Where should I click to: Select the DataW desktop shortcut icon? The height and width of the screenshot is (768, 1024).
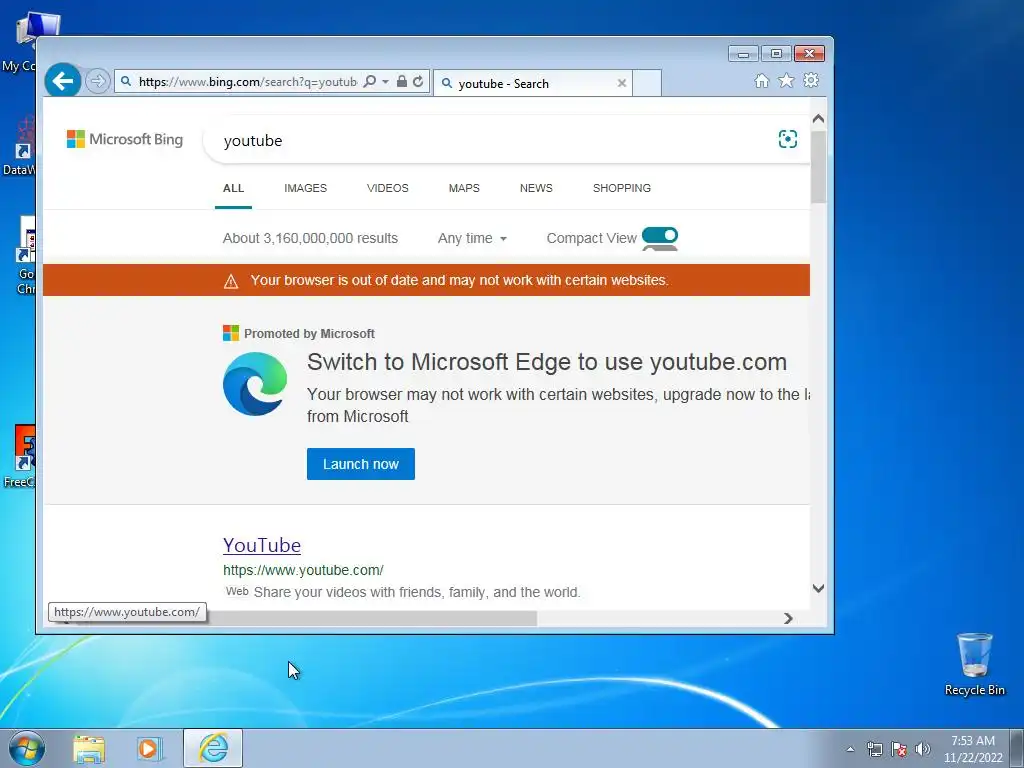20,147
